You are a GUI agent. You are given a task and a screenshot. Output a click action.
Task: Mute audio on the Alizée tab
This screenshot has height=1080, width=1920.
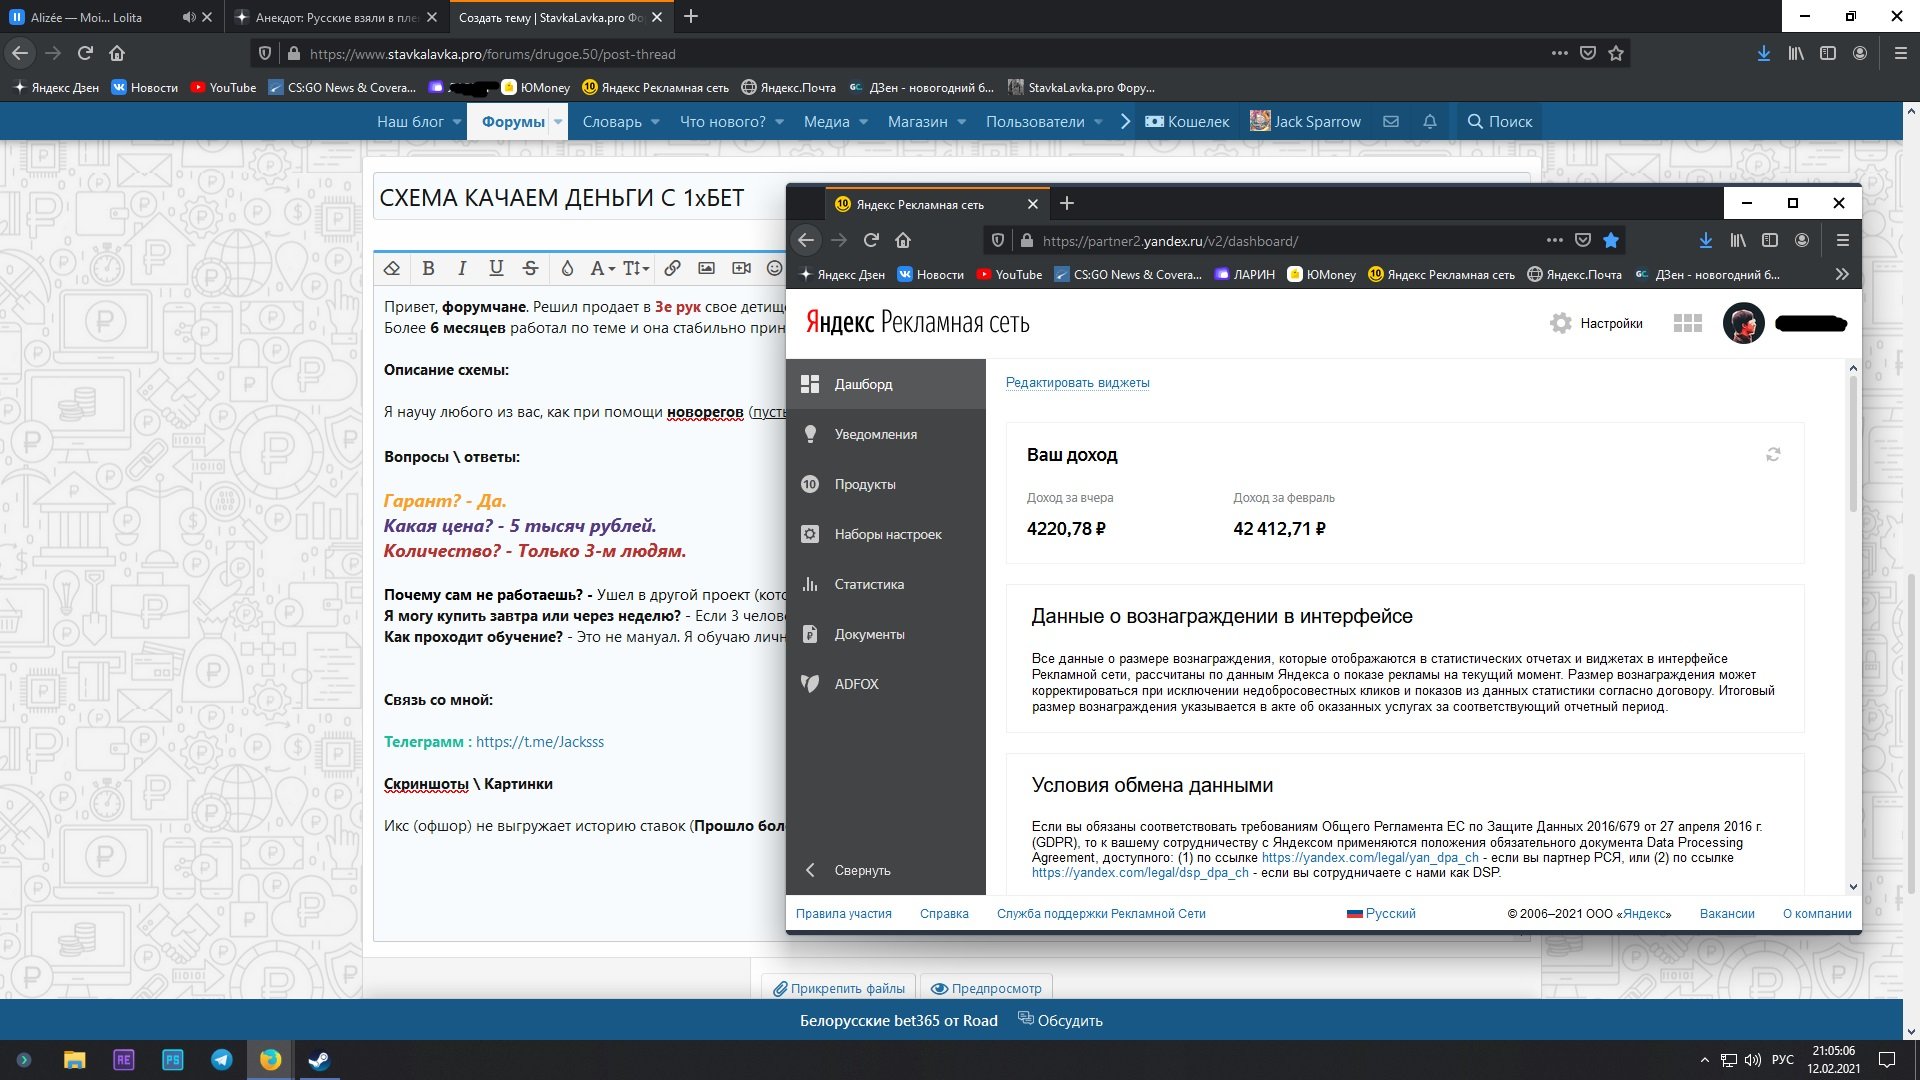pyautogui.click(x=189, y=17)
